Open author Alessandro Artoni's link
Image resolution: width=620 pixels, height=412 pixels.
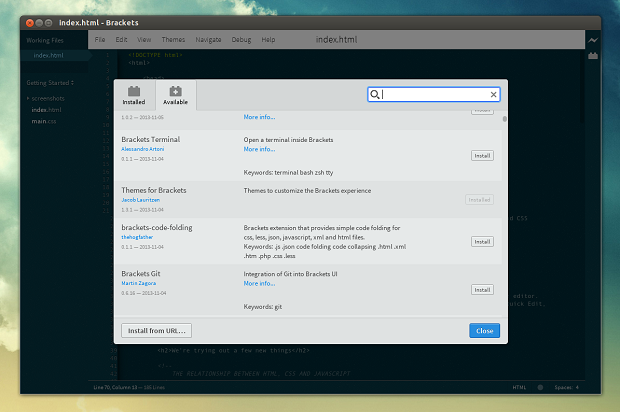point(142,149)
